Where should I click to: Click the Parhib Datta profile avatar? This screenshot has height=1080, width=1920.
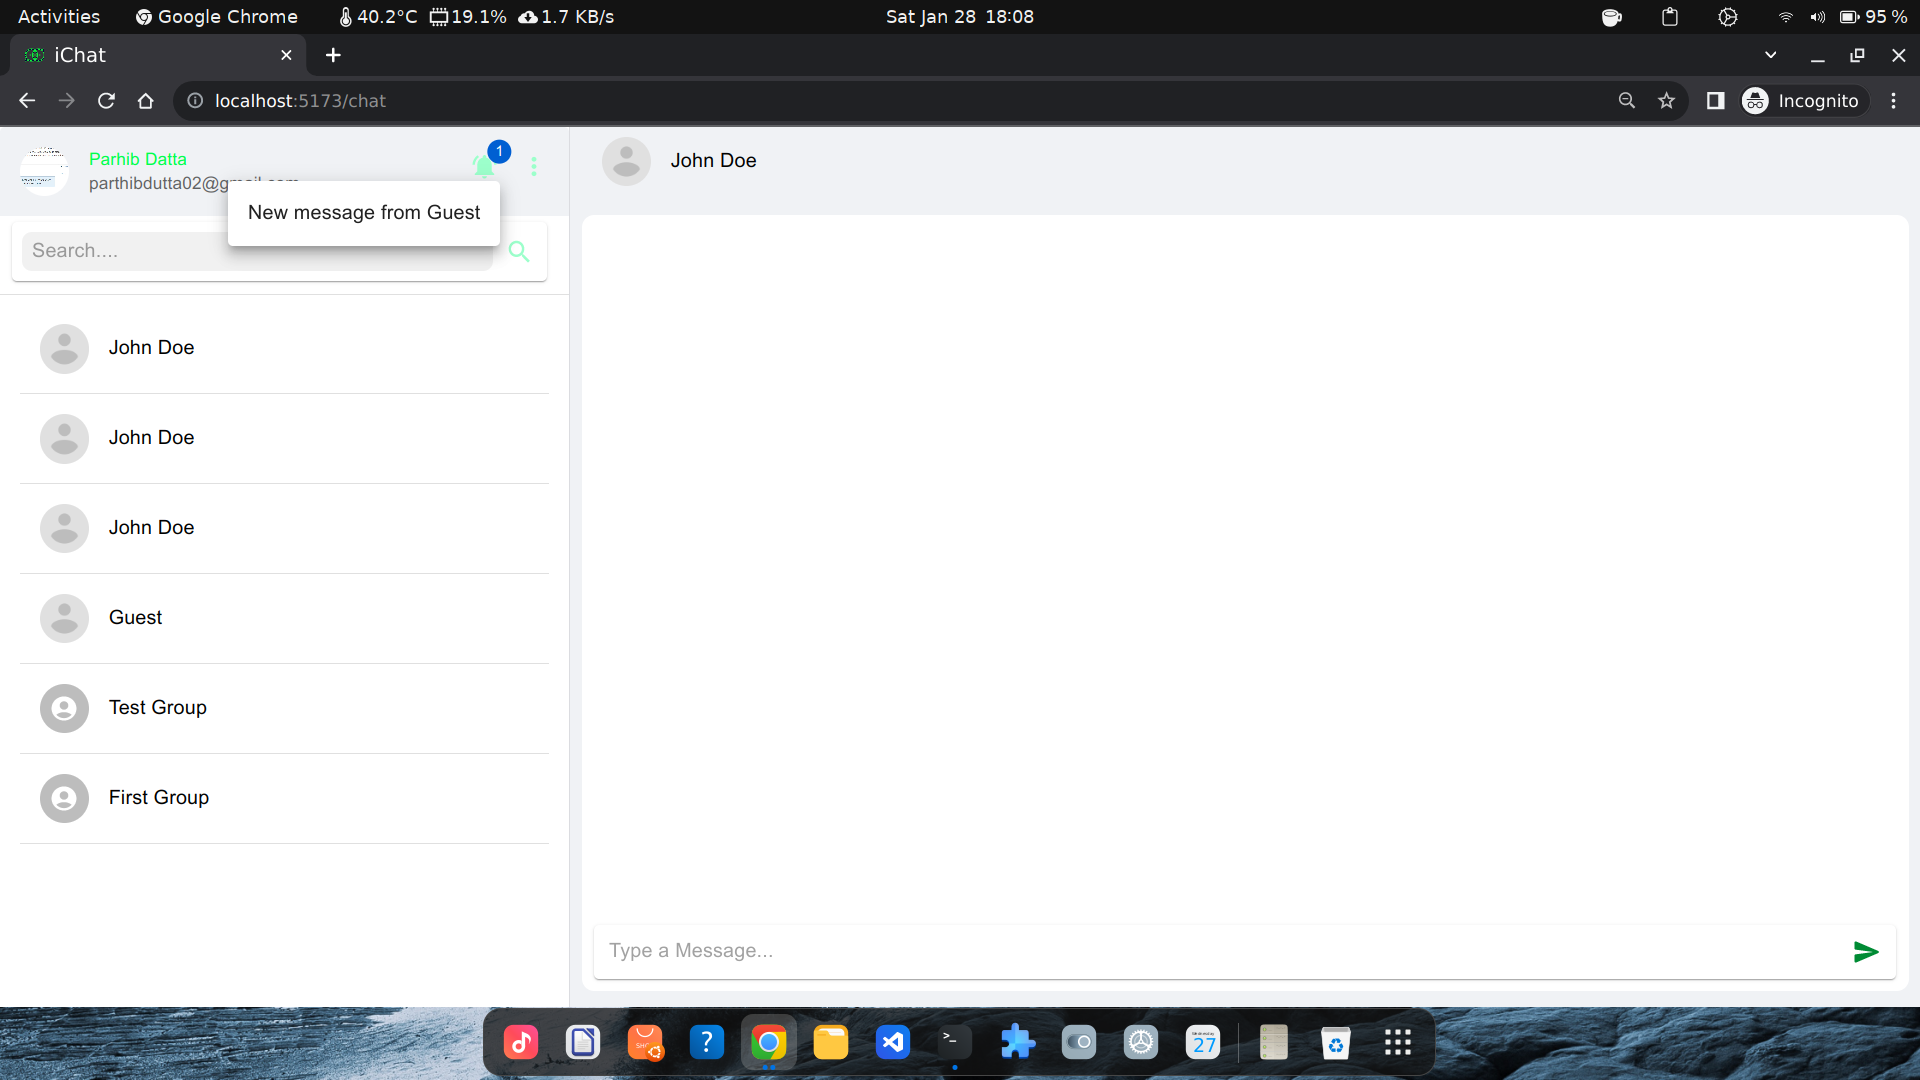coord(45,167)
